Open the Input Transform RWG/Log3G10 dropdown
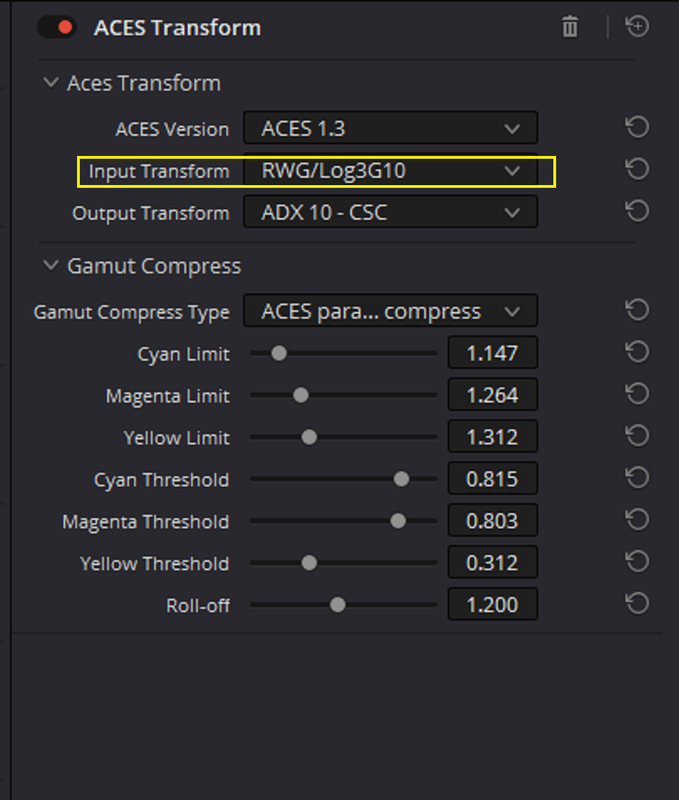Image resolution: width=679 pixels, height=800 pixels. pos(390,170)
